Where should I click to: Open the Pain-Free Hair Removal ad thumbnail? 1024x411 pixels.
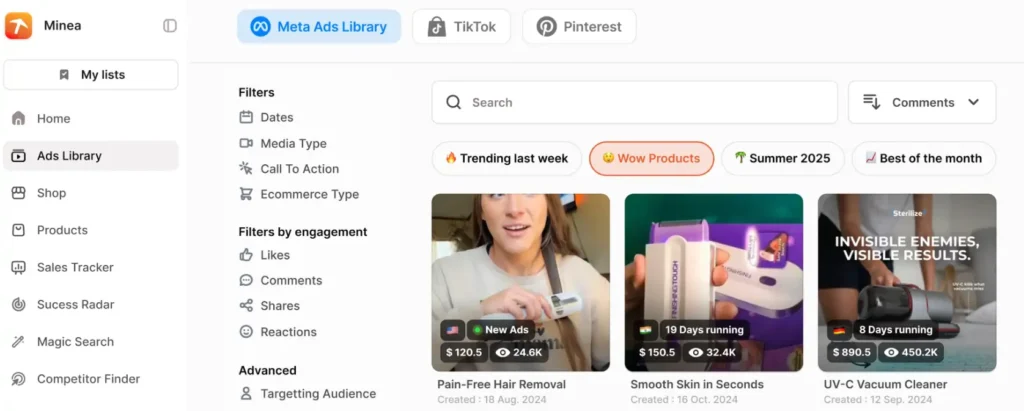[520, 282]
